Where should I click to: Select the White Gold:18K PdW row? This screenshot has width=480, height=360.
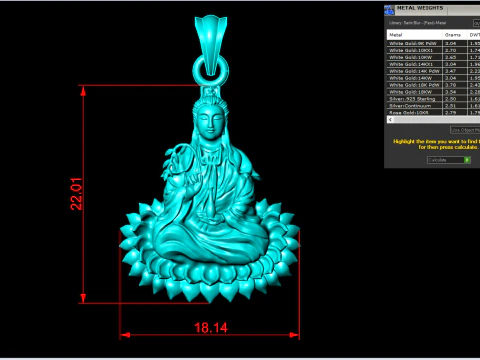[x=433, y=85]
